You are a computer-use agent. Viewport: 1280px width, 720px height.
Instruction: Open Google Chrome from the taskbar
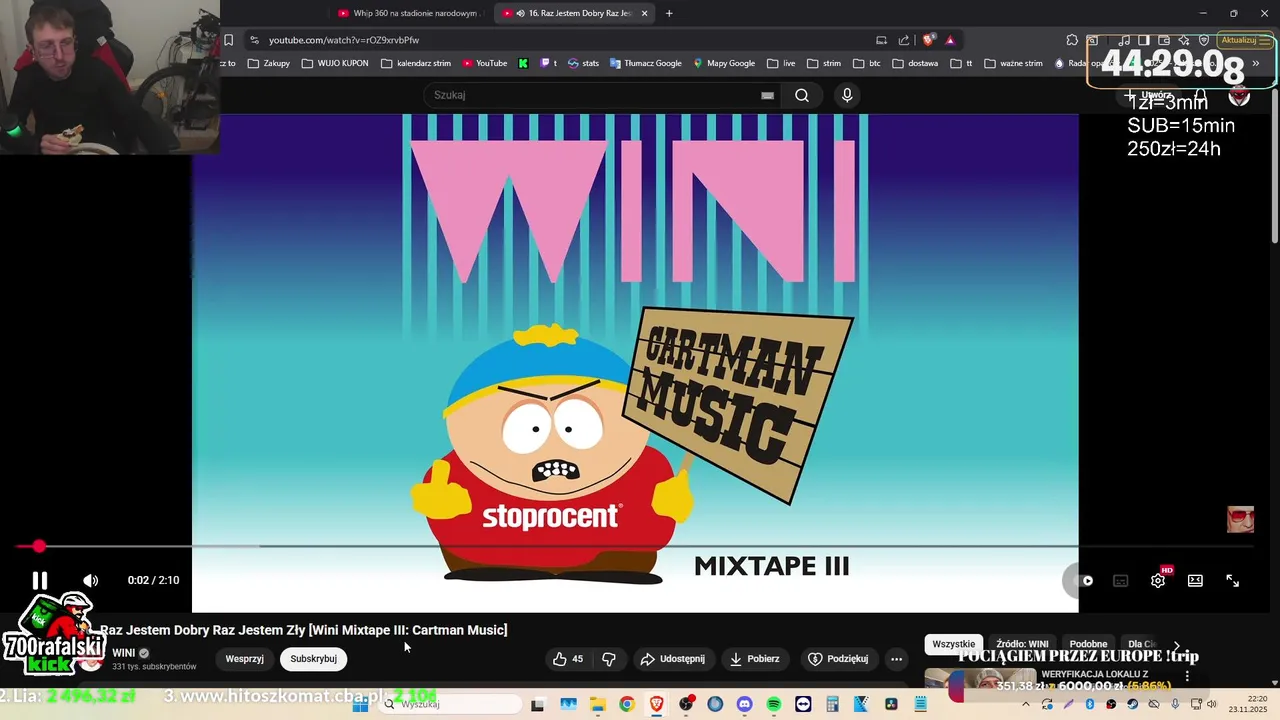[626, 704]
